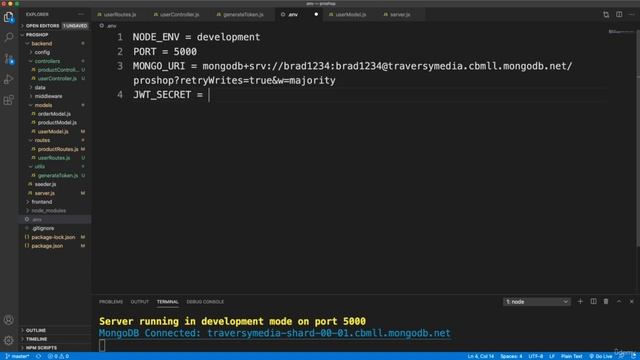Screen dimensions: 640x360
Task: Open the Search view icon
Action: pos(9,38)
